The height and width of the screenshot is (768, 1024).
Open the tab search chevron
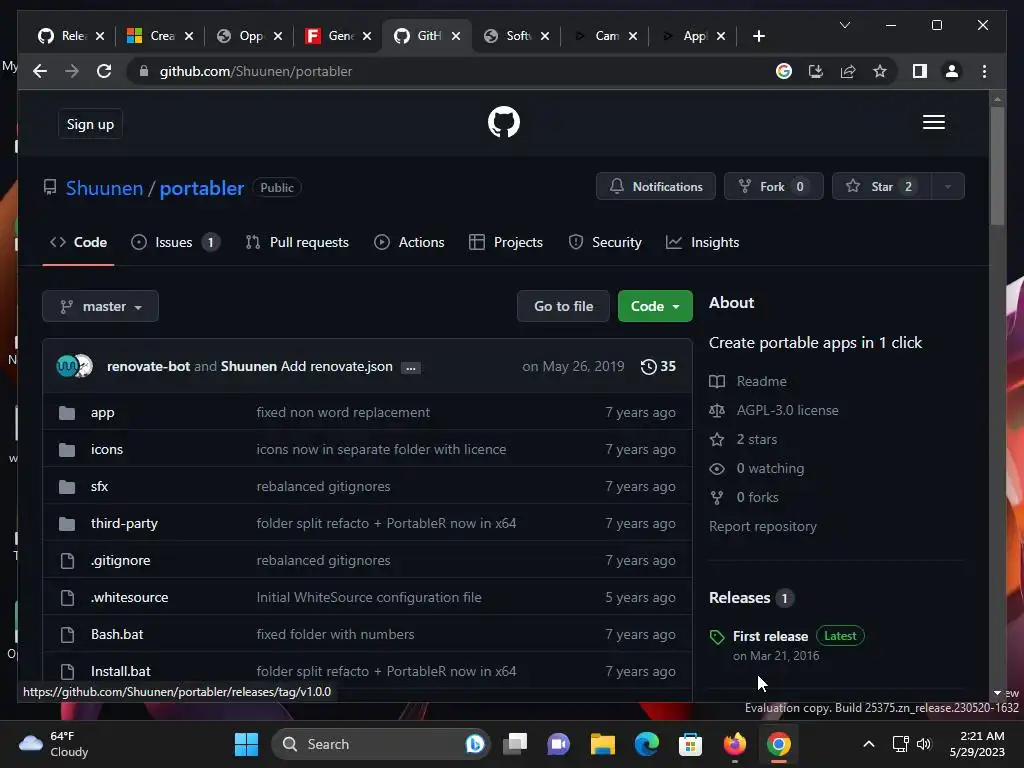(x=844, y=25)
